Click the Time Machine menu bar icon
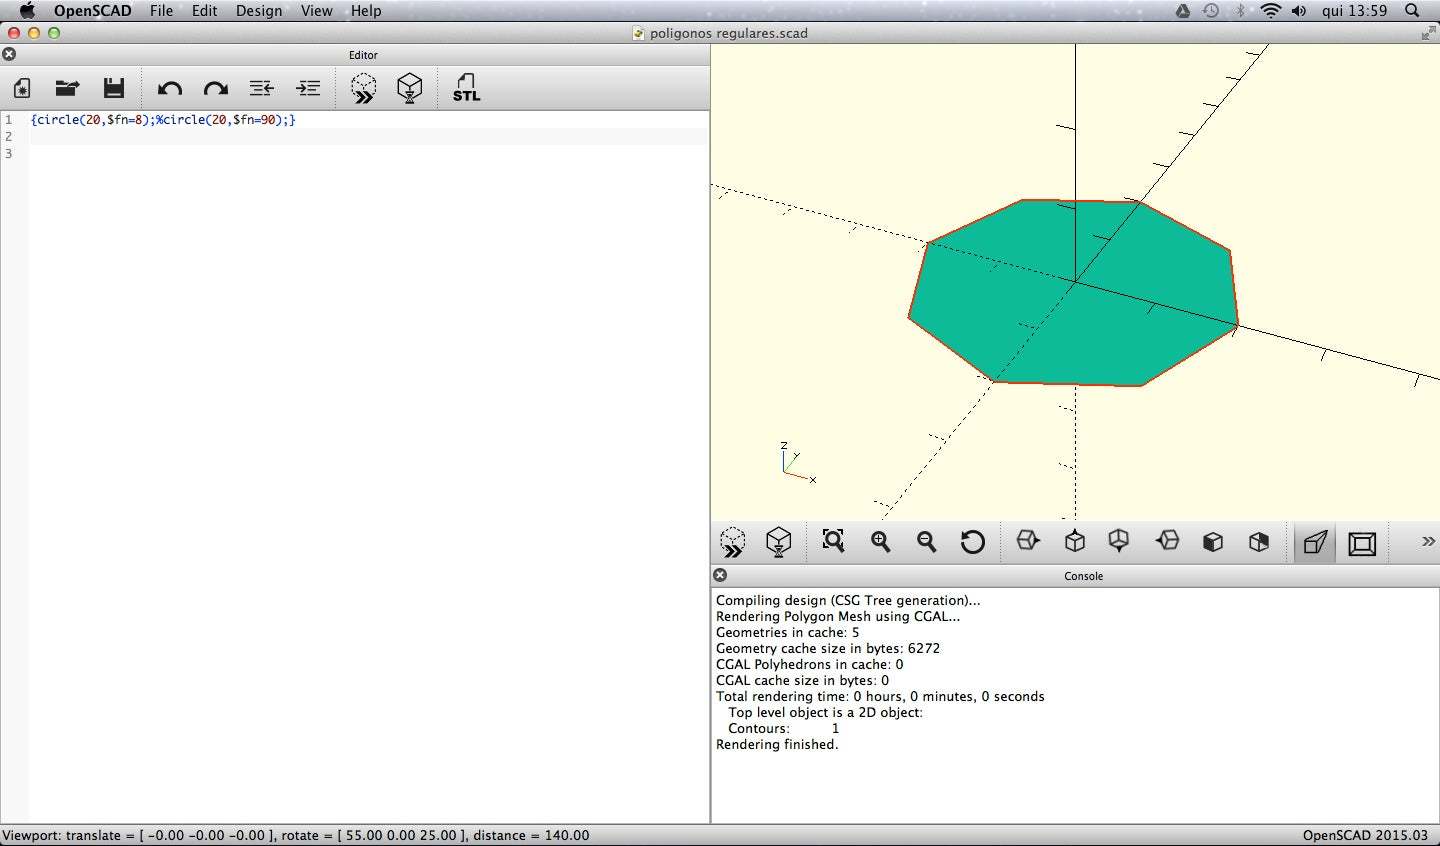The height and width of the screenshot is (846, 1440). coord(1211,10)
